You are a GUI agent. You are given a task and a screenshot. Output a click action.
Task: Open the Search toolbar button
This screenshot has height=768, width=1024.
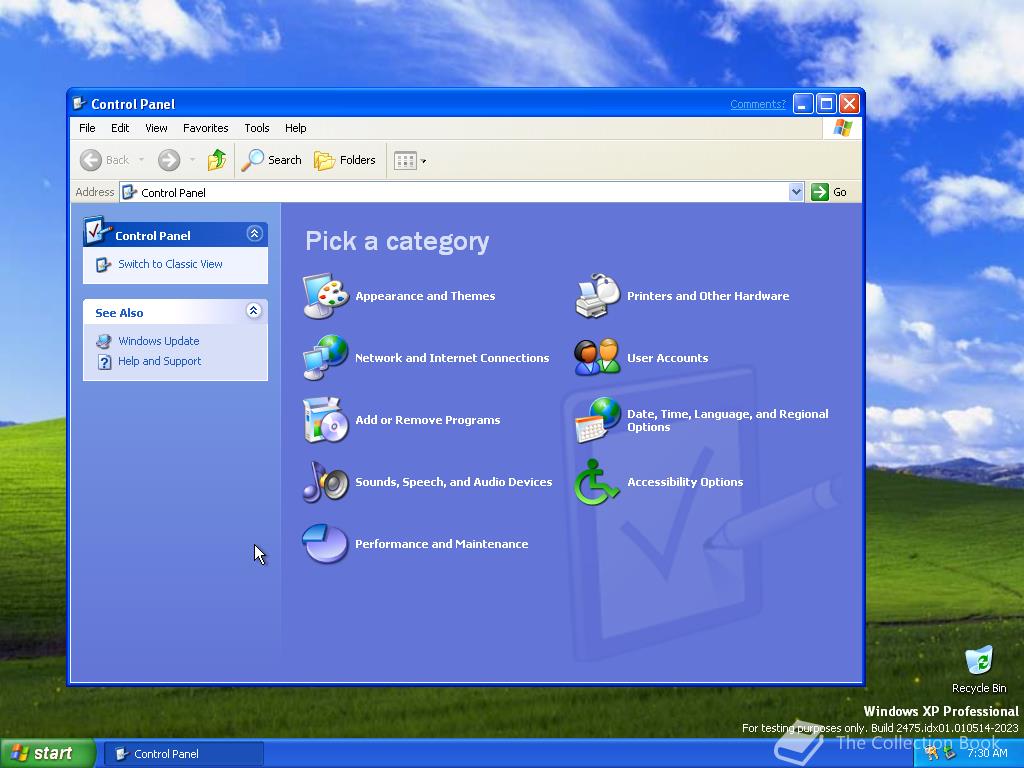[x=271, y=160]
